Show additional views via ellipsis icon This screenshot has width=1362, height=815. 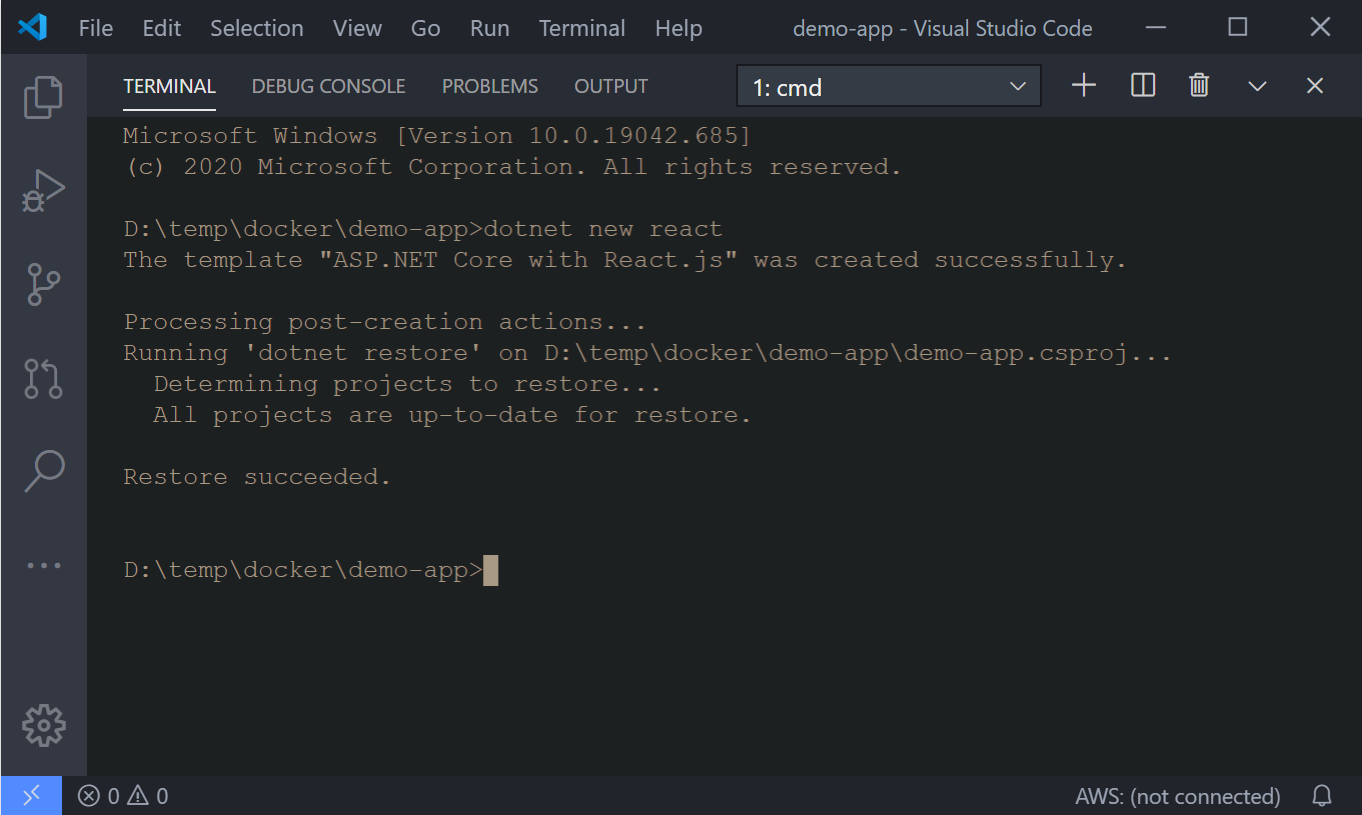pyautogui.click(x=43, y=565)
